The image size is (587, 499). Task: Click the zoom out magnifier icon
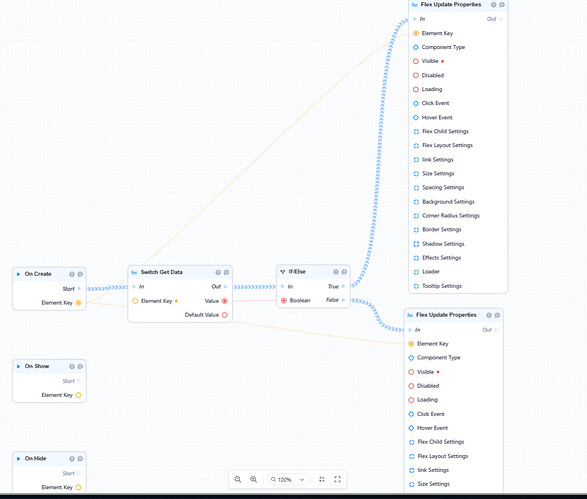click(x=237, y=479)
